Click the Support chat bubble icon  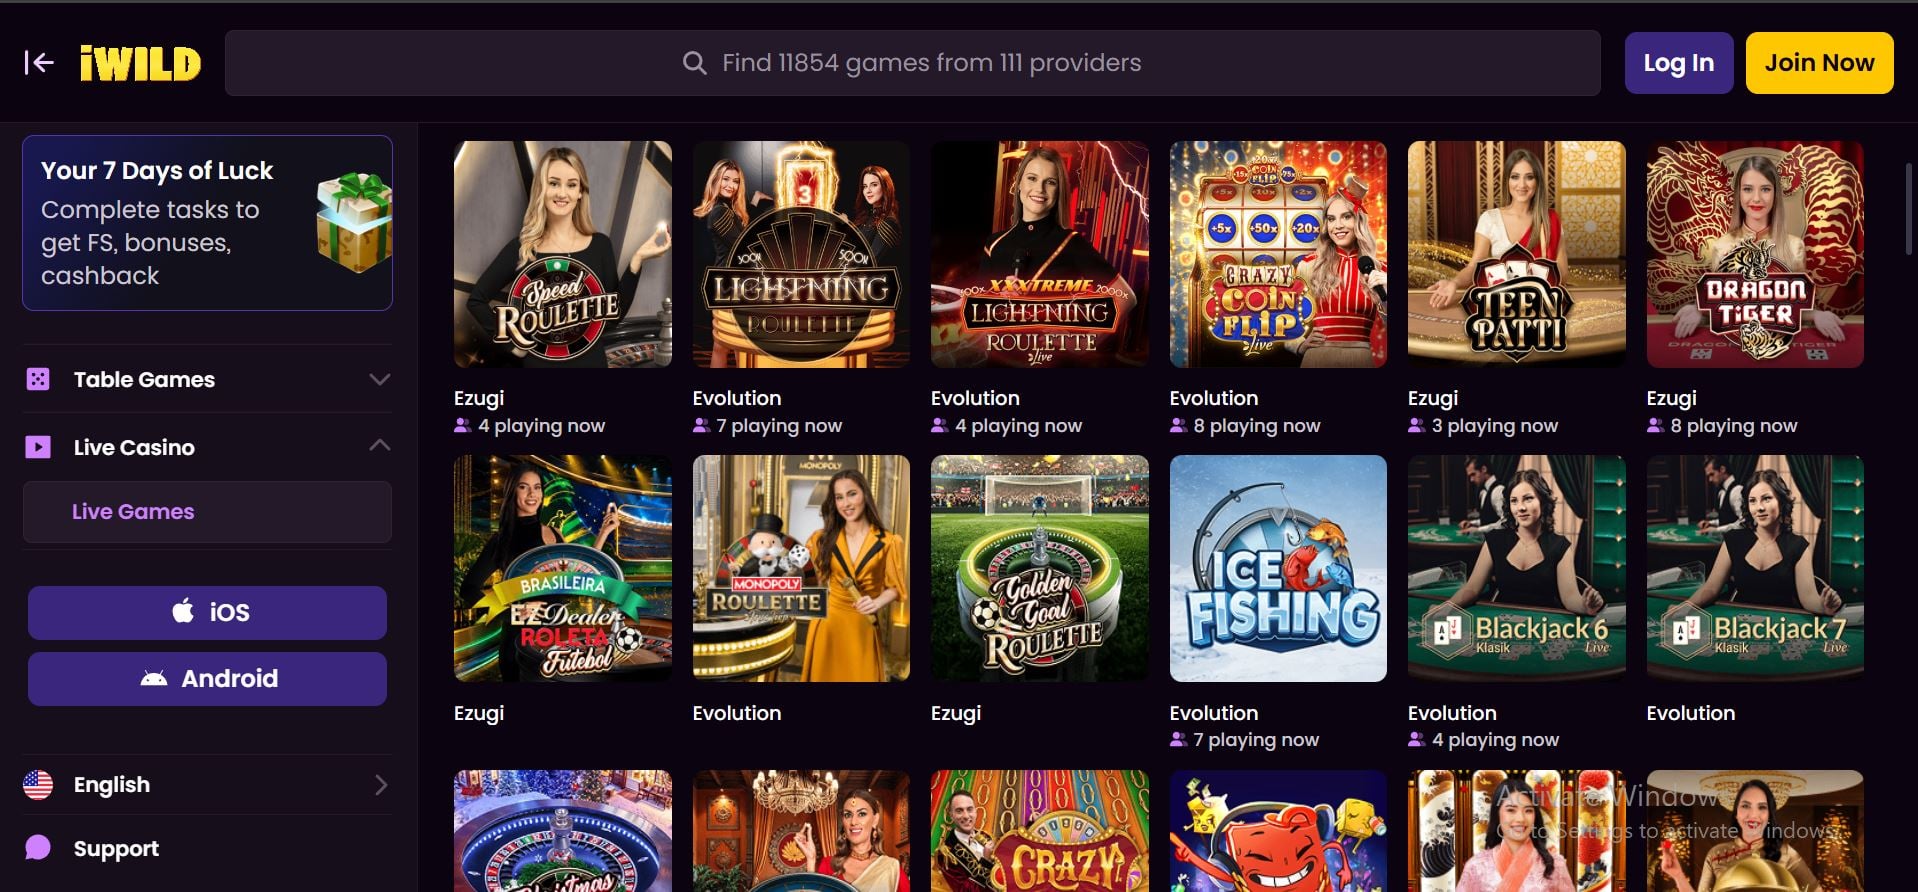(x=38, y=848)
